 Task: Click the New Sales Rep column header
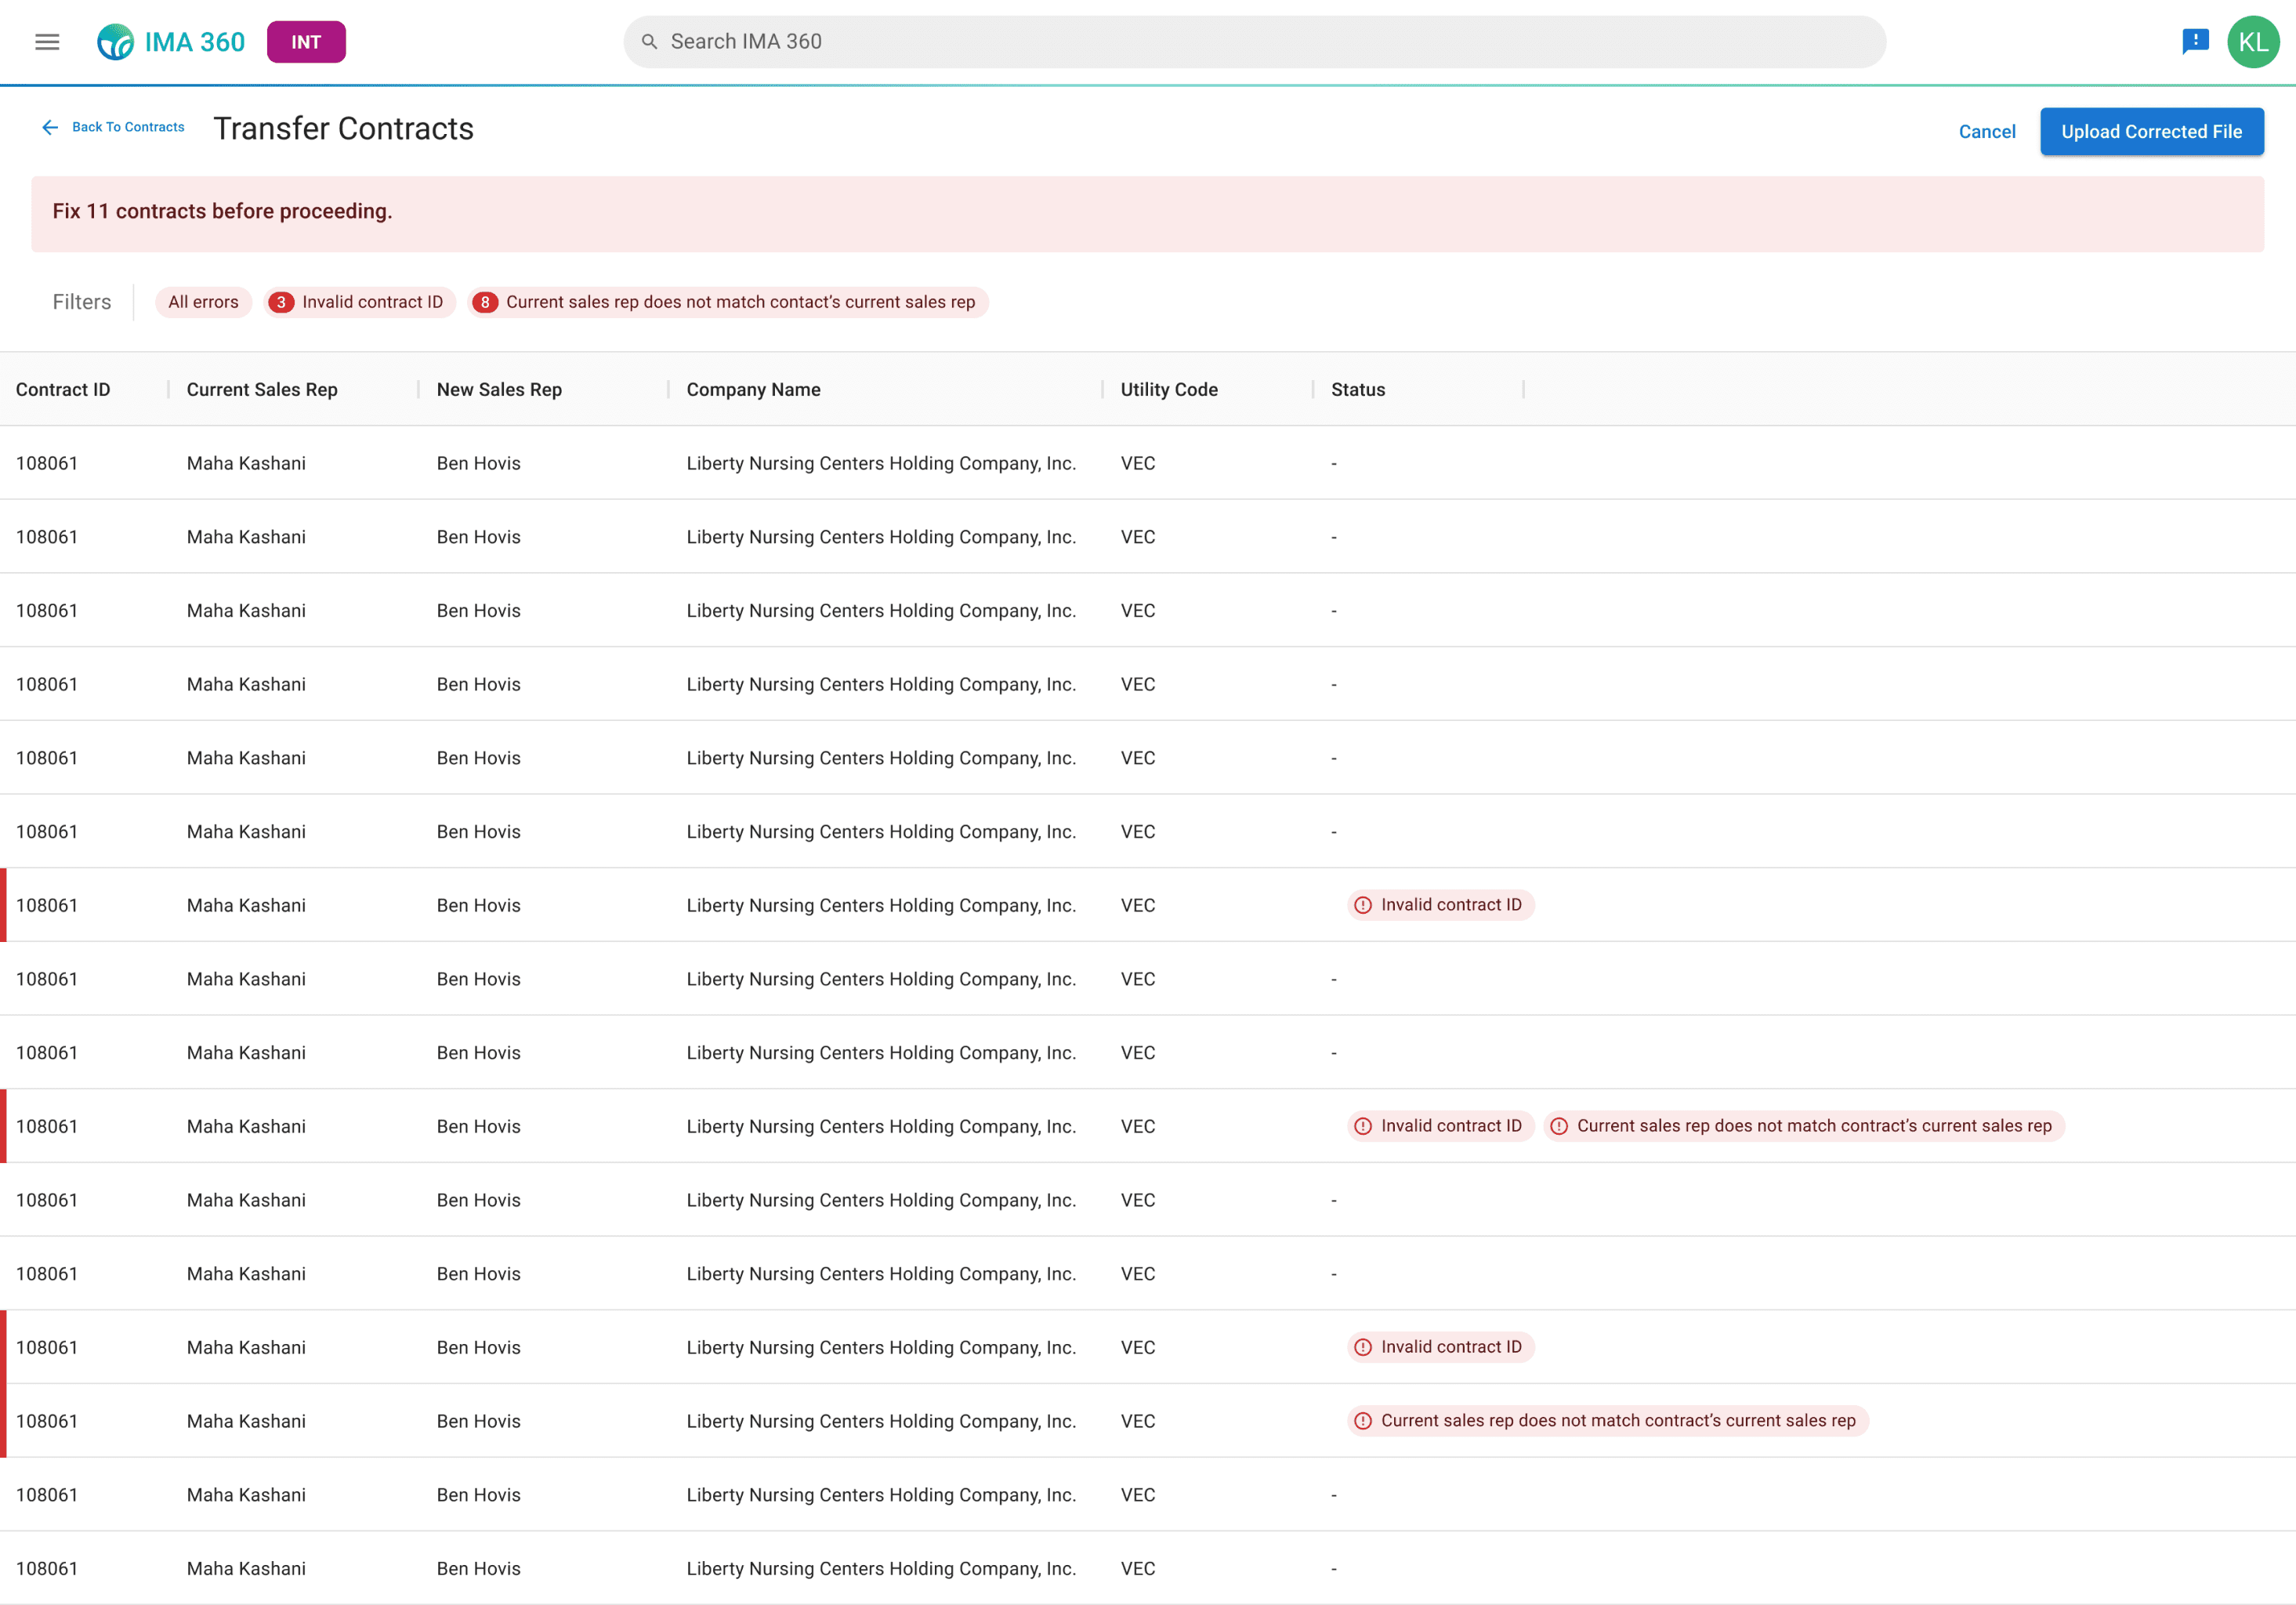point(499,390)
